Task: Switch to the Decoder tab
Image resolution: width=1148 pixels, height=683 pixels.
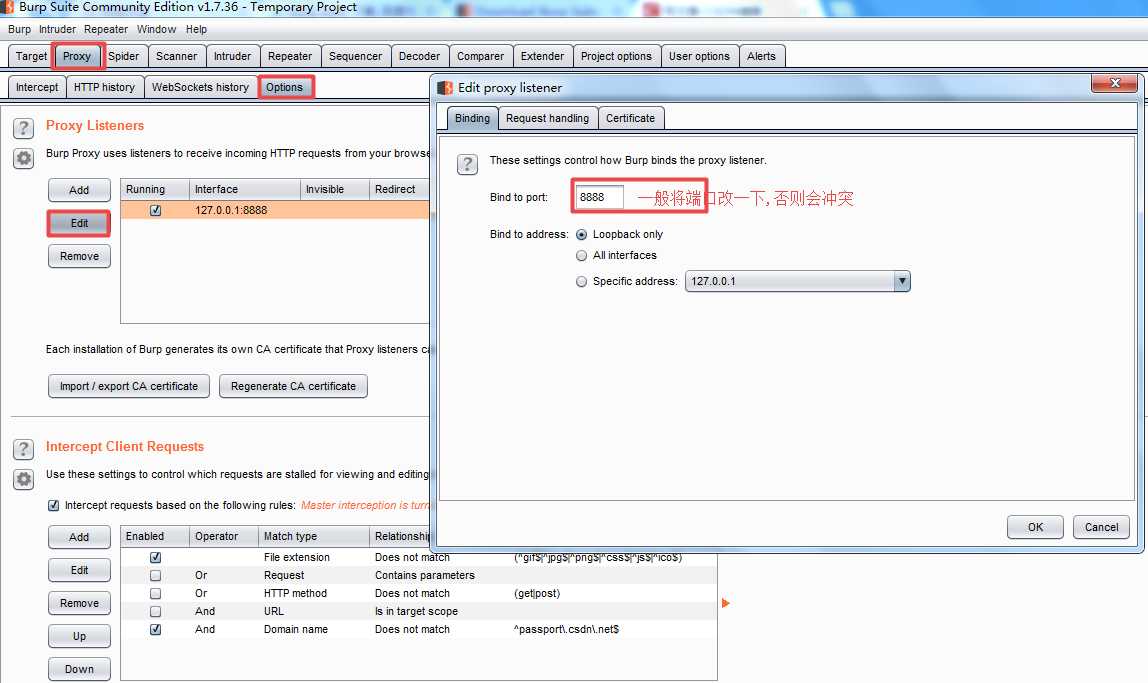Action: click(420, 56)
